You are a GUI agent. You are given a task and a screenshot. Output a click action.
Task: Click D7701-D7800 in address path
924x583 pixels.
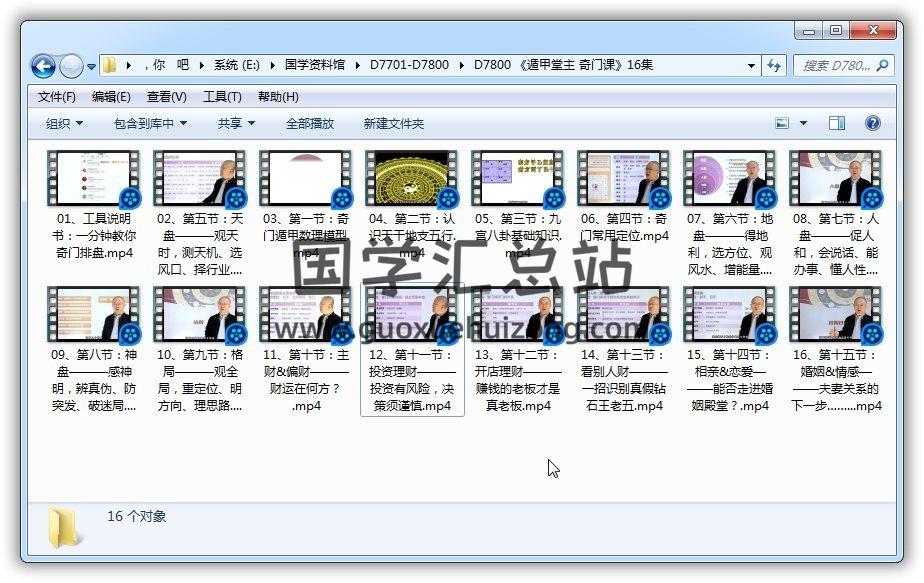pyautogui.click(x=410, y=65)
